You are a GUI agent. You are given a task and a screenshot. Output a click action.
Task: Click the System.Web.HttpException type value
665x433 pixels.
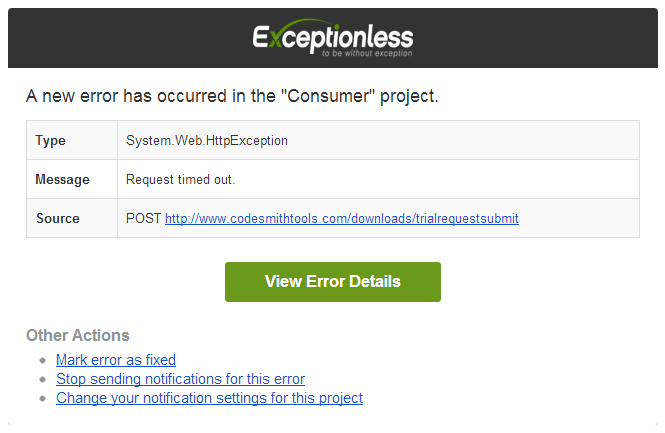pyautogui.click(x=207, y=141)
